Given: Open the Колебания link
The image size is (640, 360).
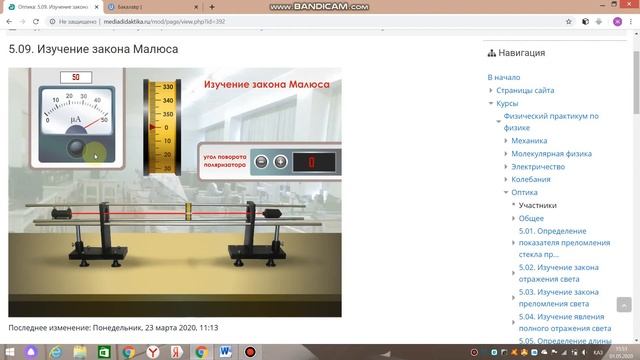Looking at the screenshot, I should coord(531,179).
